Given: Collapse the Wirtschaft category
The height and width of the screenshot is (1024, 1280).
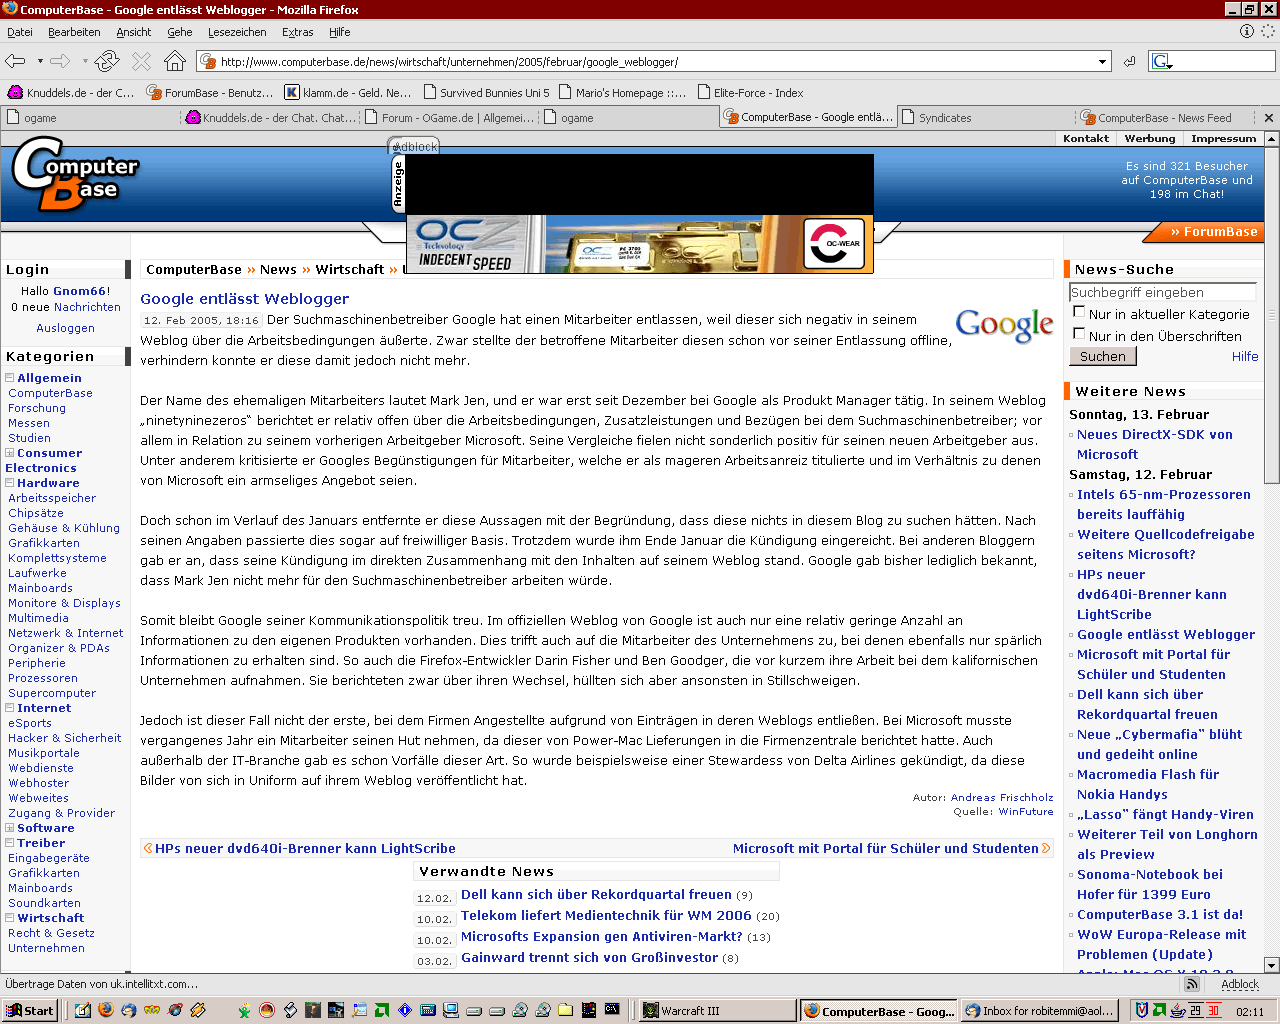Looking at the screenshot, I should [9, 918].
